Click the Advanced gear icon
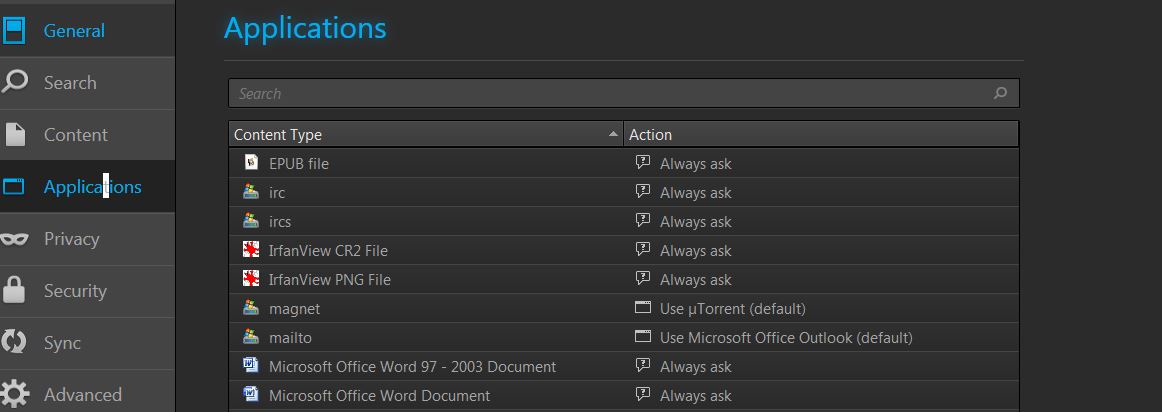Viewport: 1162px width, 412px height. point(14,394)
